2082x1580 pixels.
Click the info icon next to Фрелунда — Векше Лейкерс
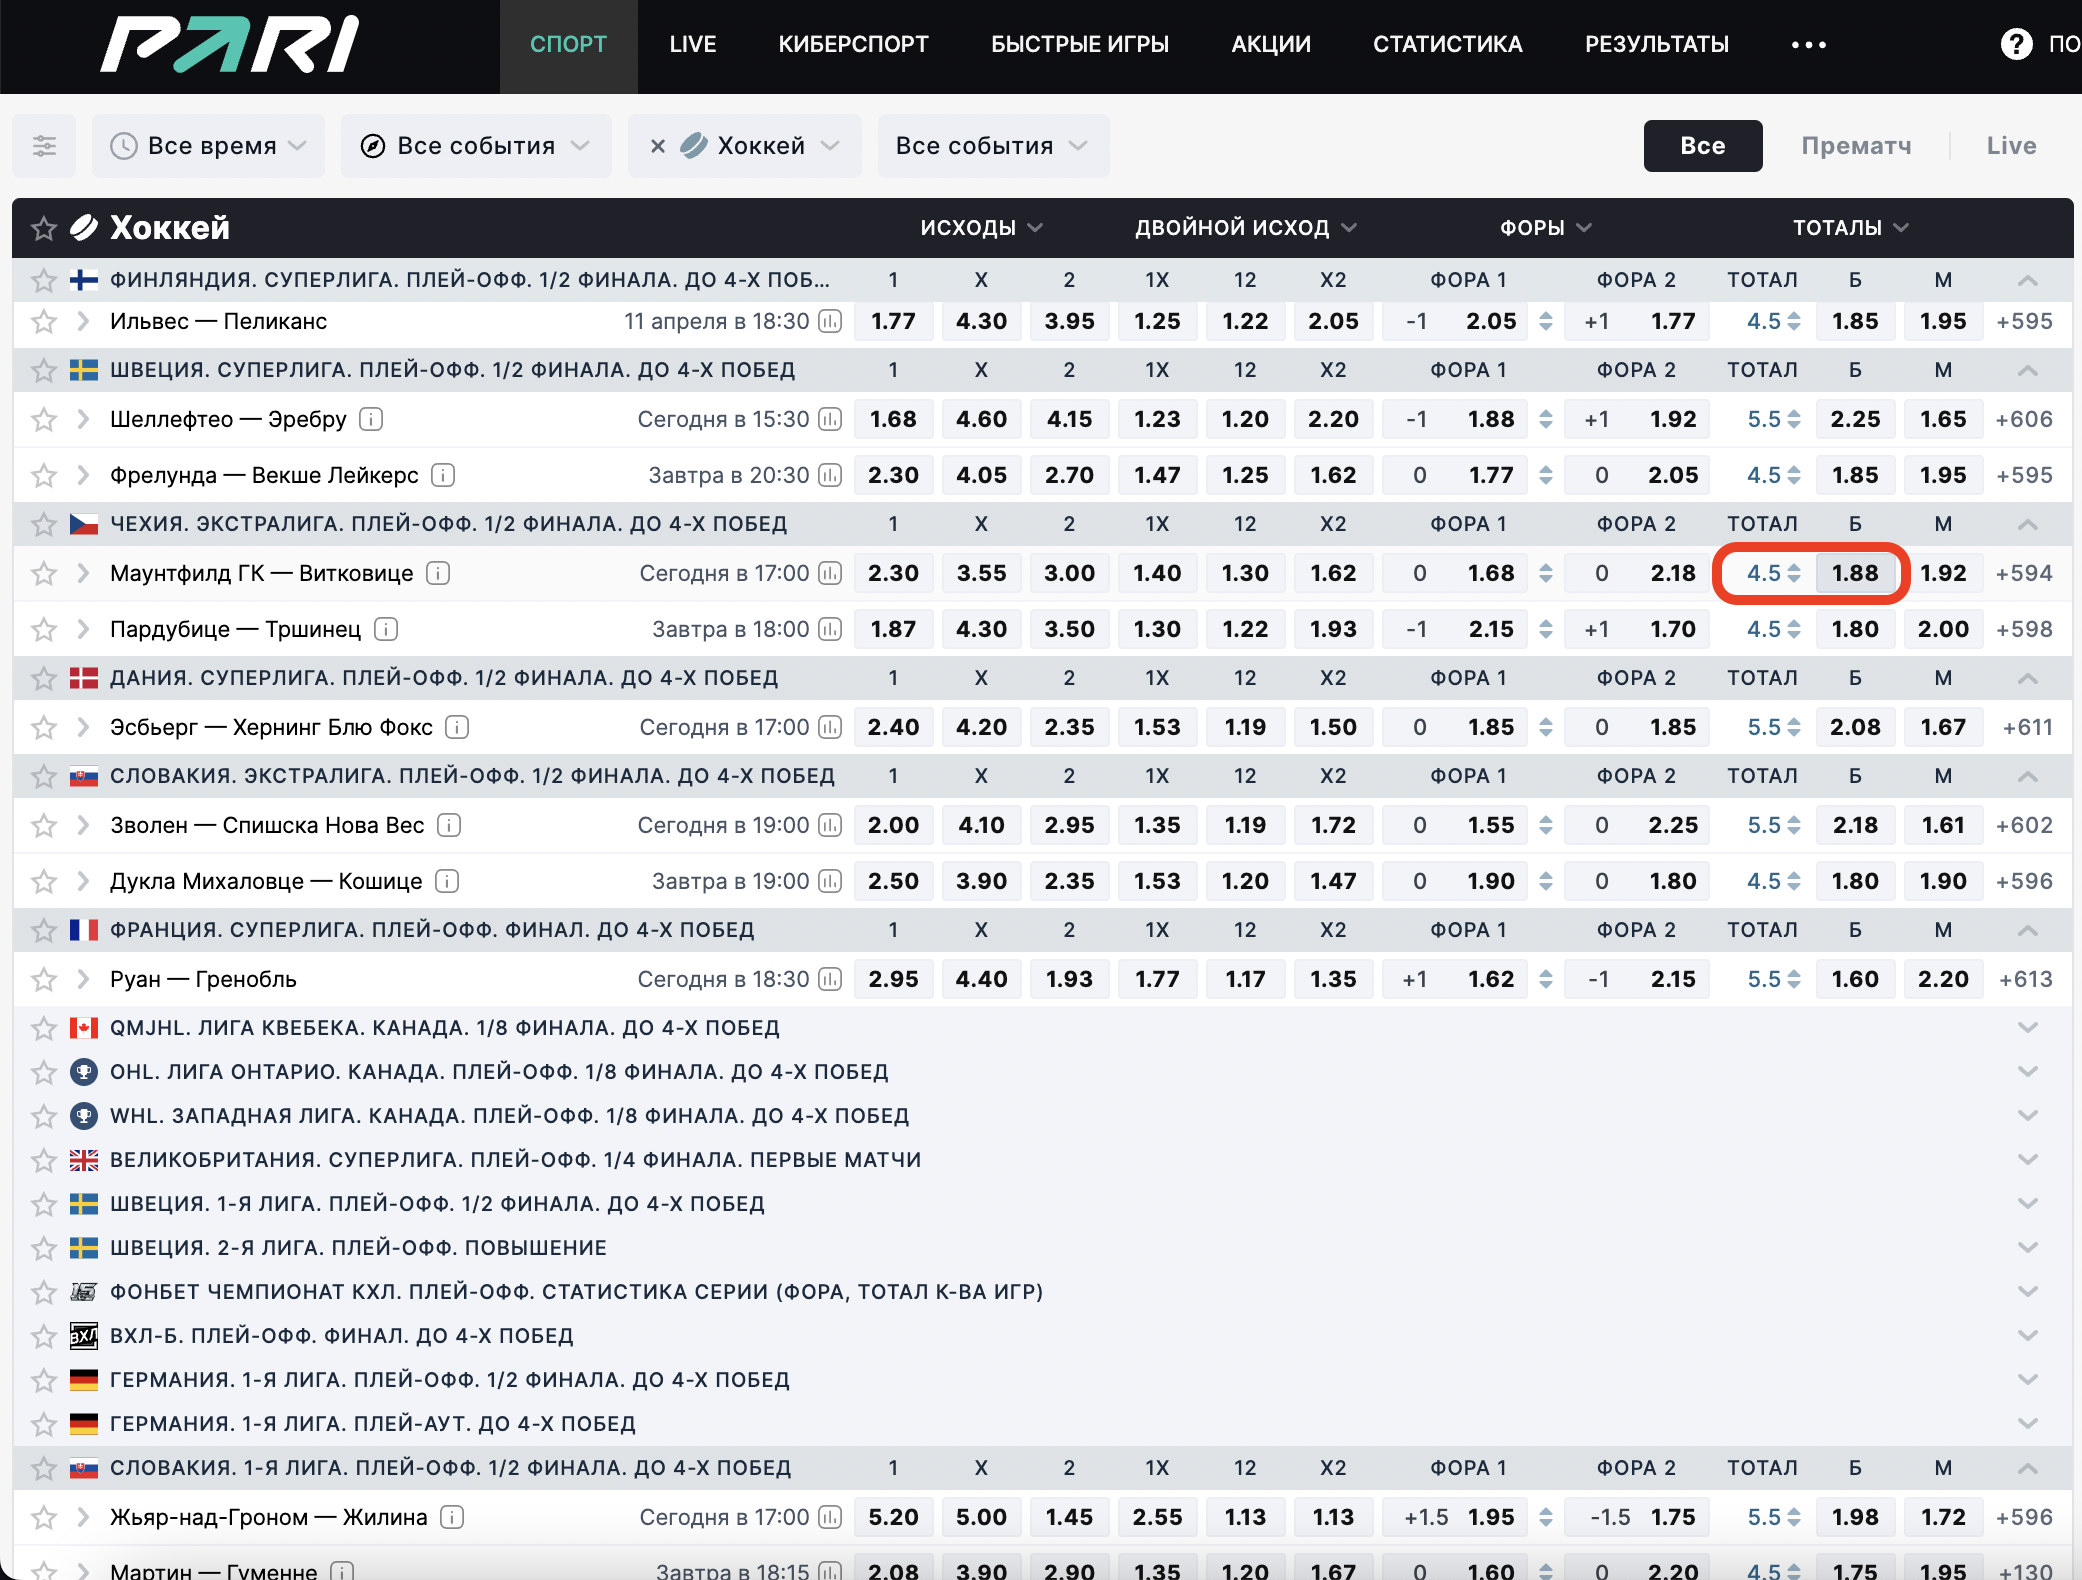(444, 475)
